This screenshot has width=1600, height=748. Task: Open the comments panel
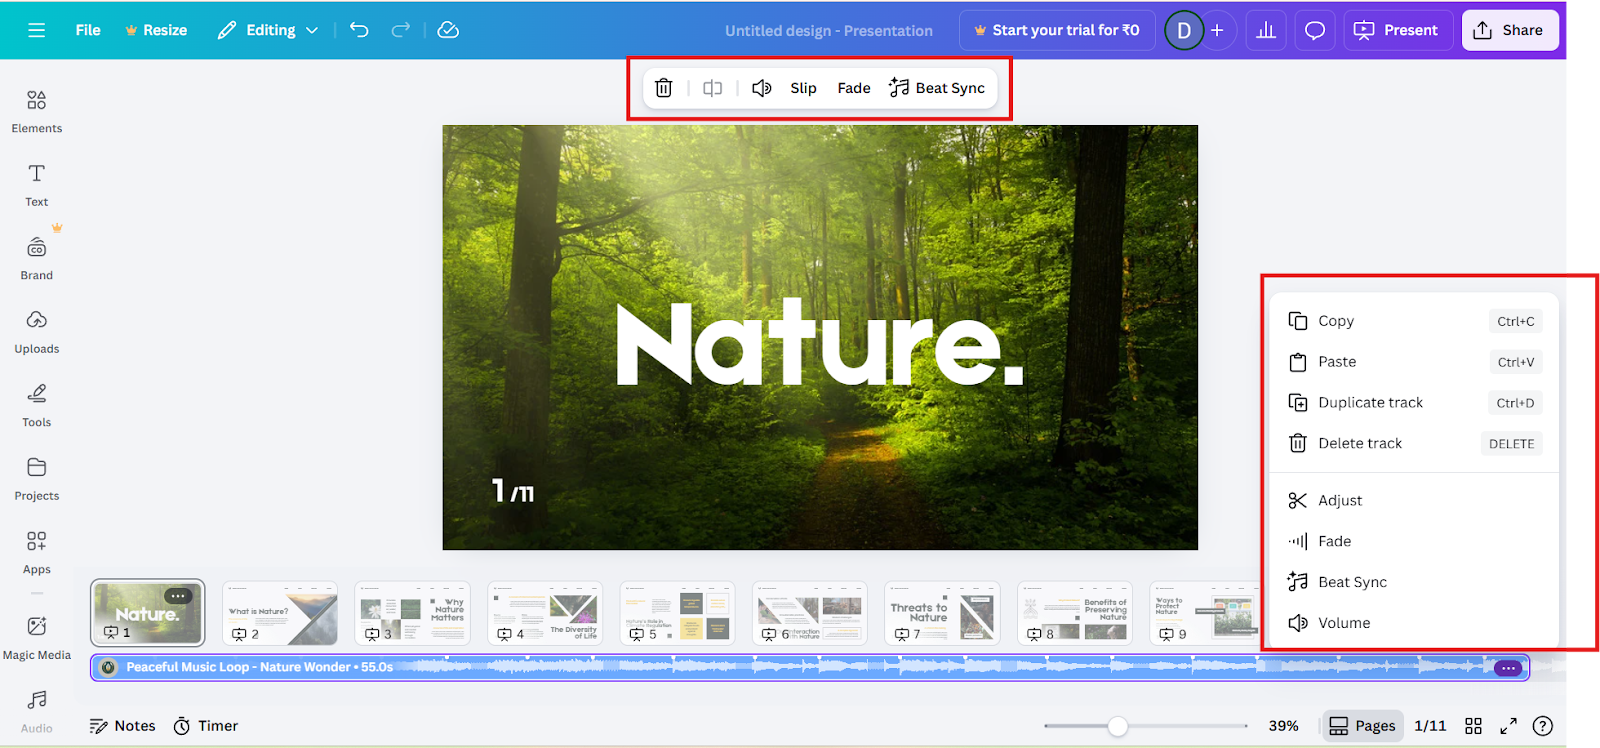point(1315,30)
